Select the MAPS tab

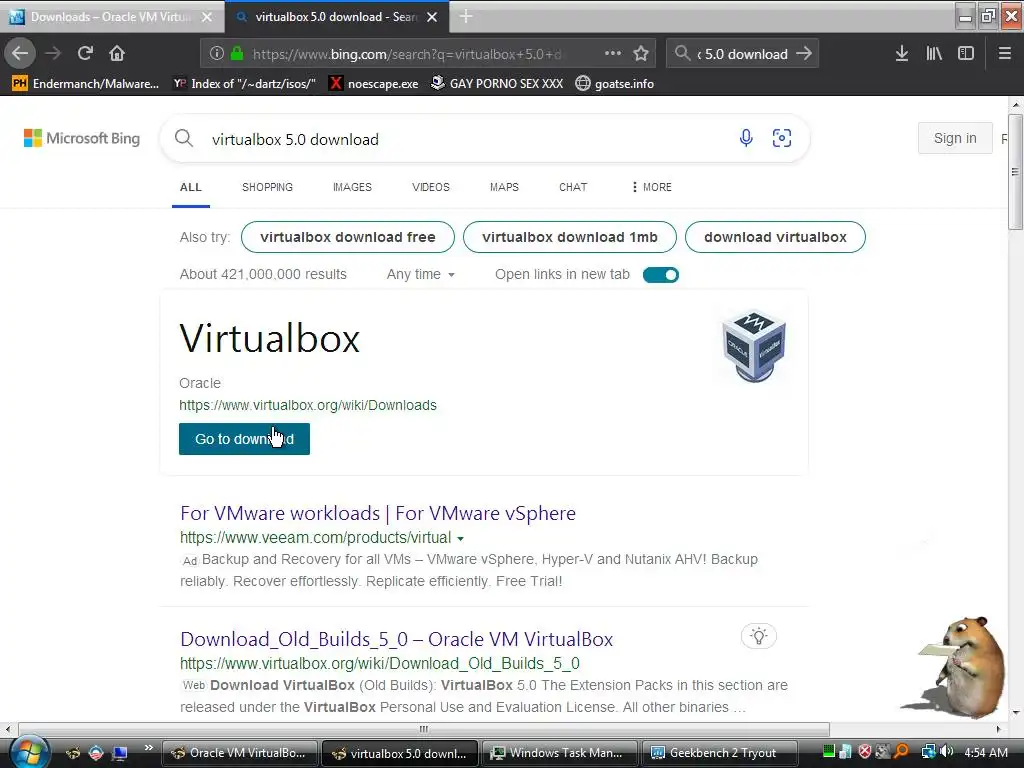pos(504,187)
